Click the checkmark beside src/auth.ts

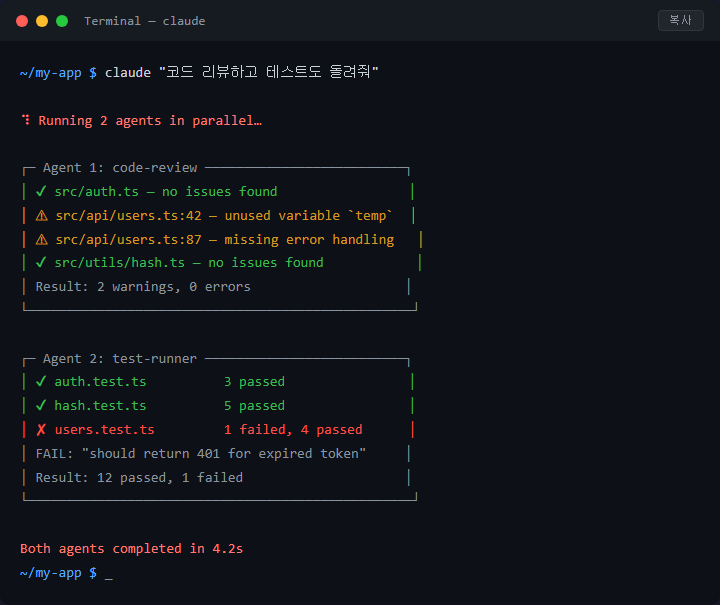[x=41, y=191]
